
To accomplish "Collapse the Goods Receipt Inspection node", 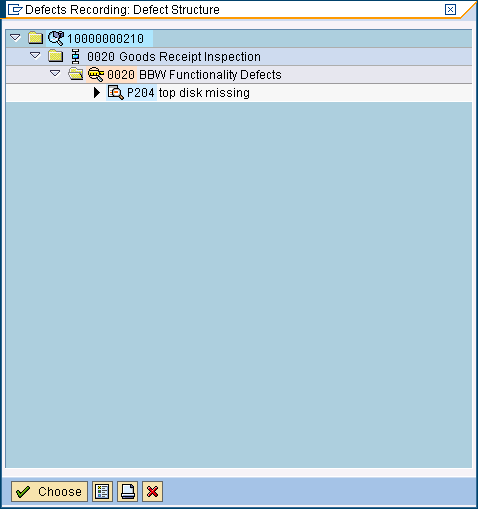I will (x=35, y=56).
